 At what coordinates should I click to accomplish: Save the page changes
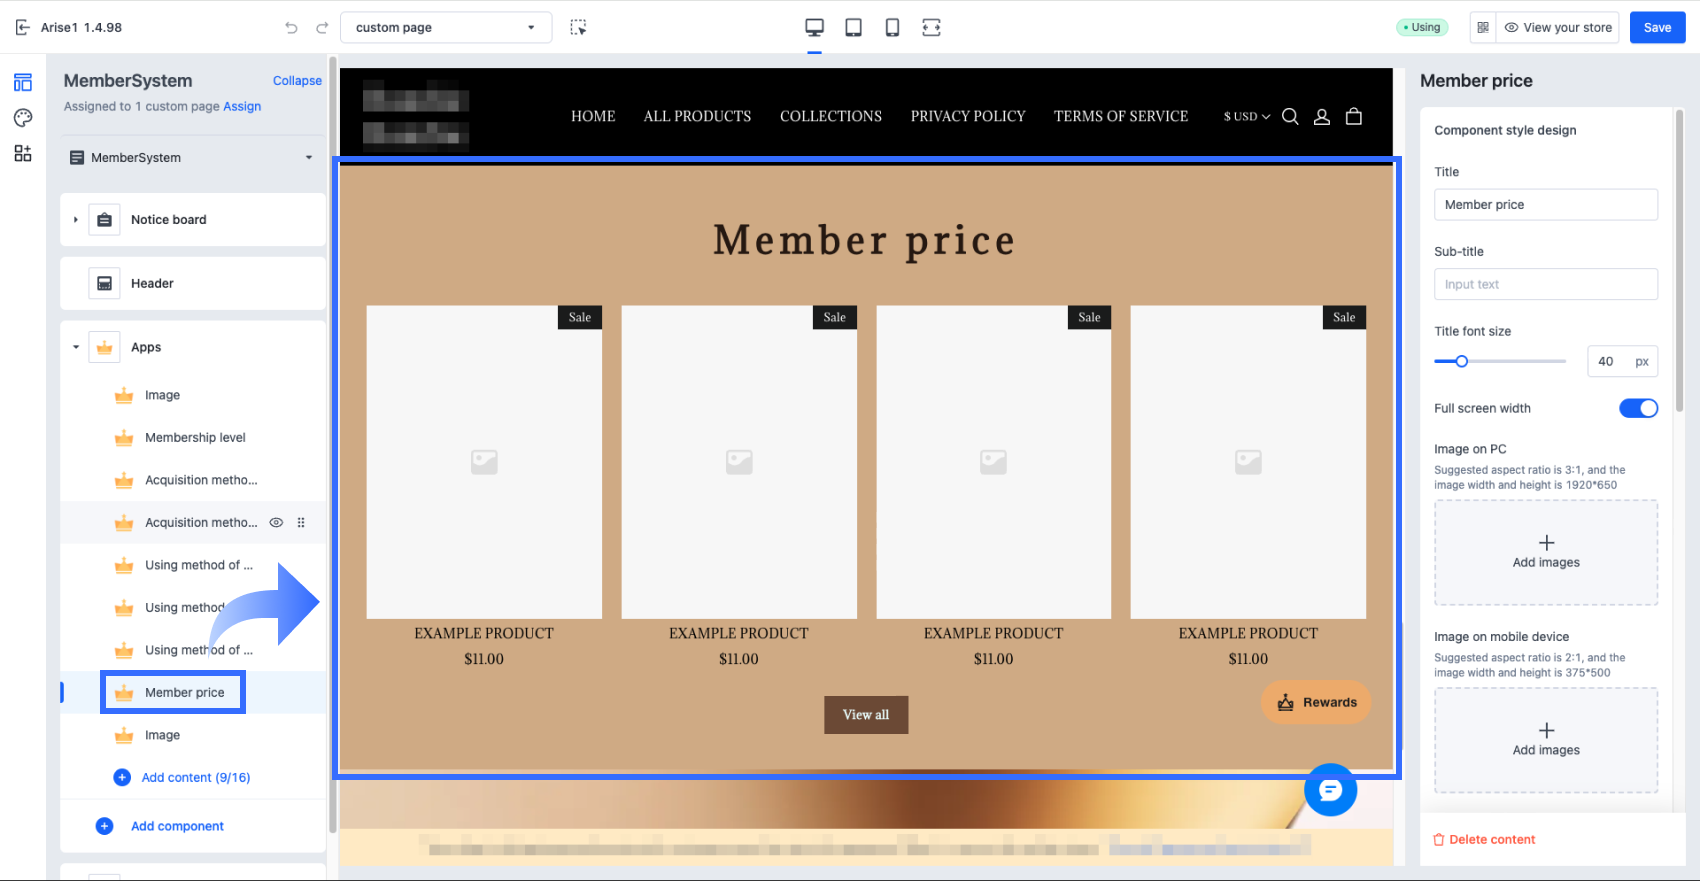click(x=1657, y=27)
